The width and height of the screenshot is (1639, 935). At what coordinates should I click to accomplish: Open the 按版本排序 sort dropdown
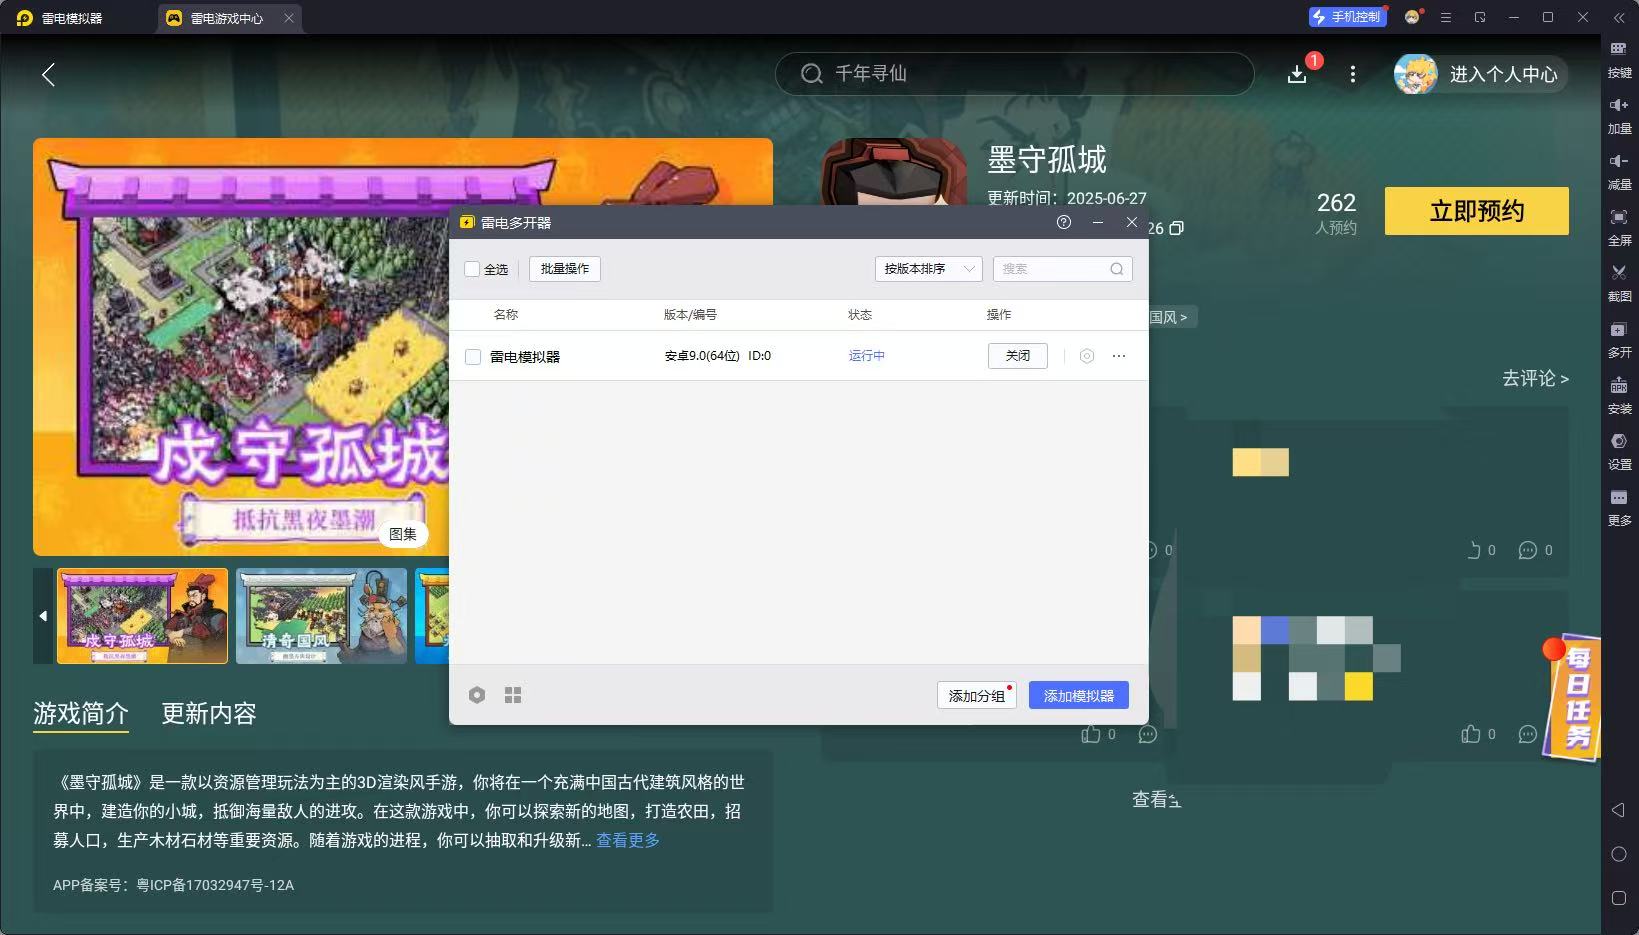(x=929, y=269)
